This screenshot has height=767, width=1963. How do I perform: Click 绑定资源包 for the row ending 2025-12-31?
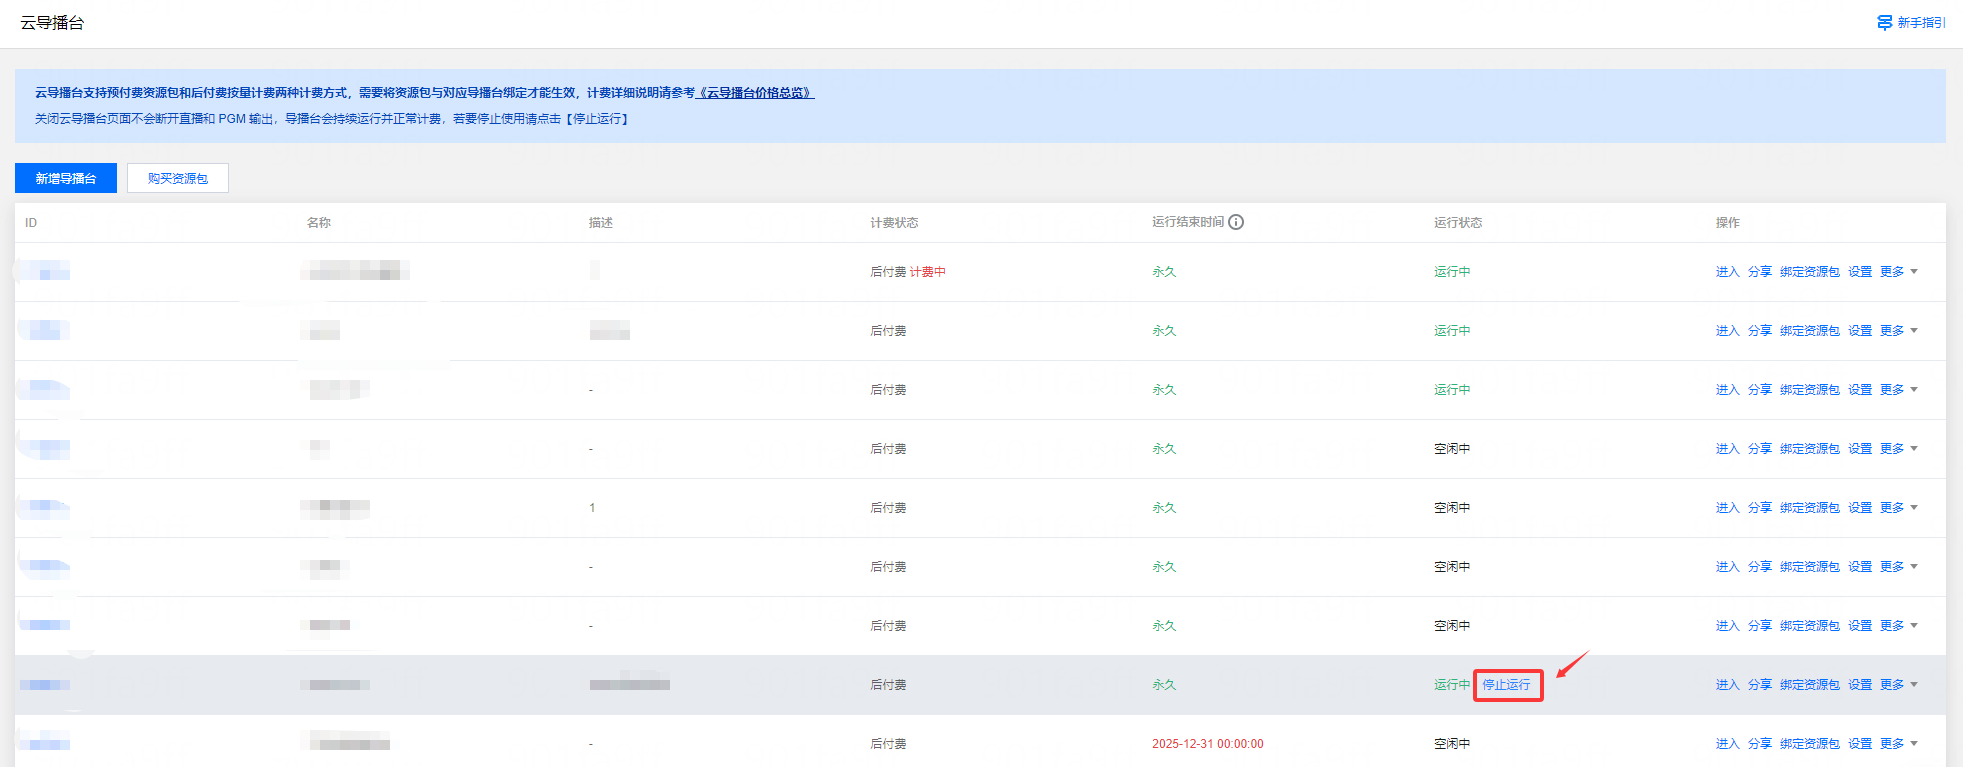point(1809,744)
